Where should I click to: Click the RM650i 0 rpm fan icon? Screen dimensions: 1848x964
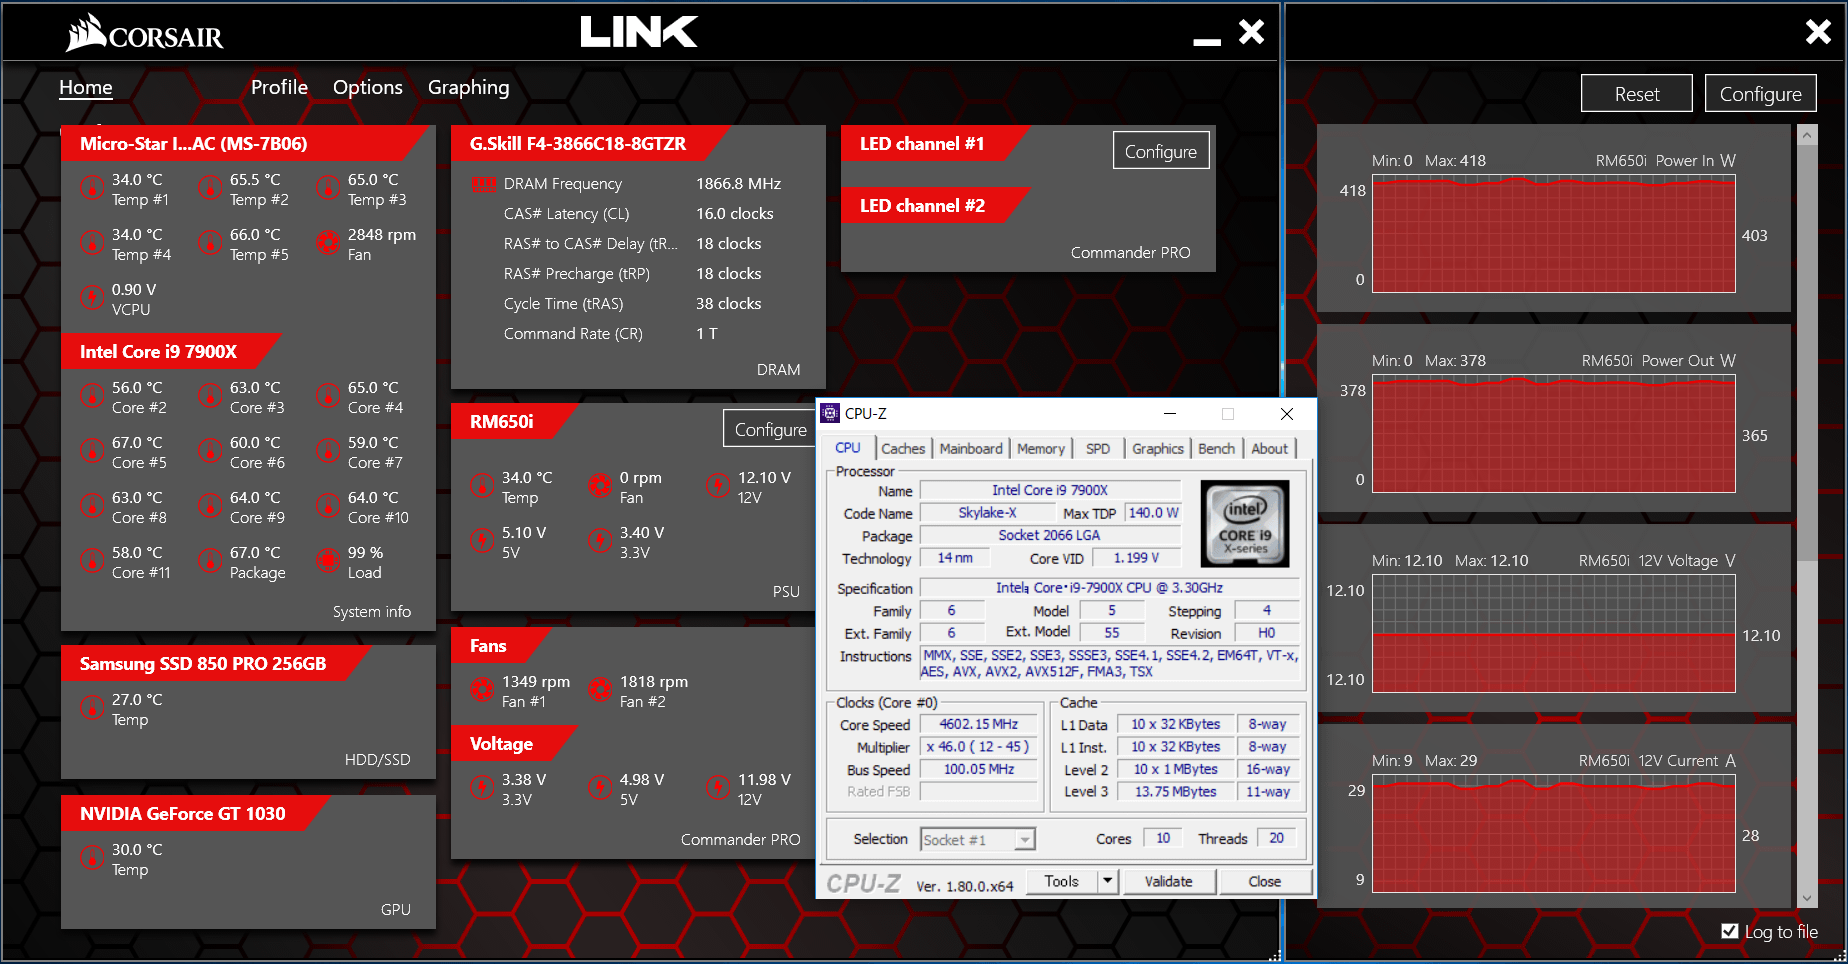point(600,485)
